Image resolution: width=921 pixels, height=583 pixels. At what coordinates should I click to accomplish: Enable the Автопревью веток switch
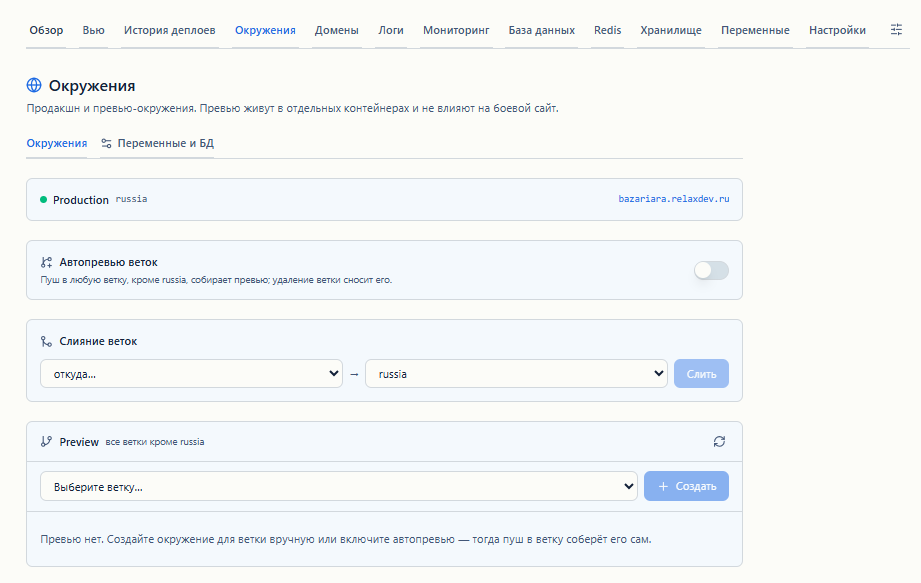(711, 270)
